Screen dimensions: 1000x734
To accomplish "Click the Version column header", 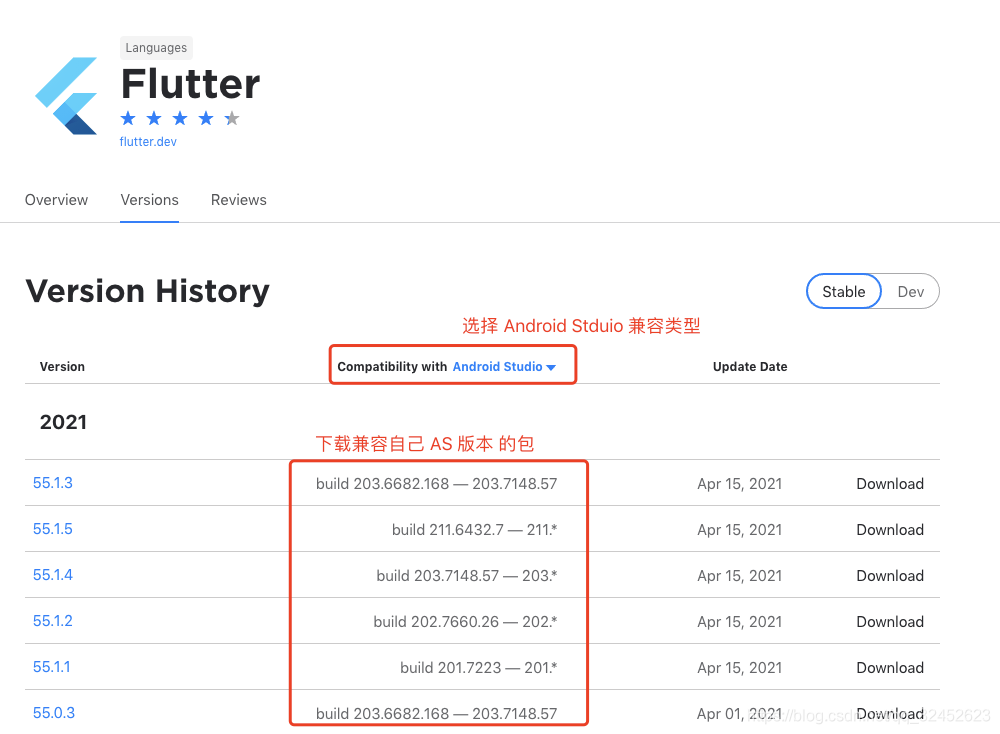I will coord(62,367).
